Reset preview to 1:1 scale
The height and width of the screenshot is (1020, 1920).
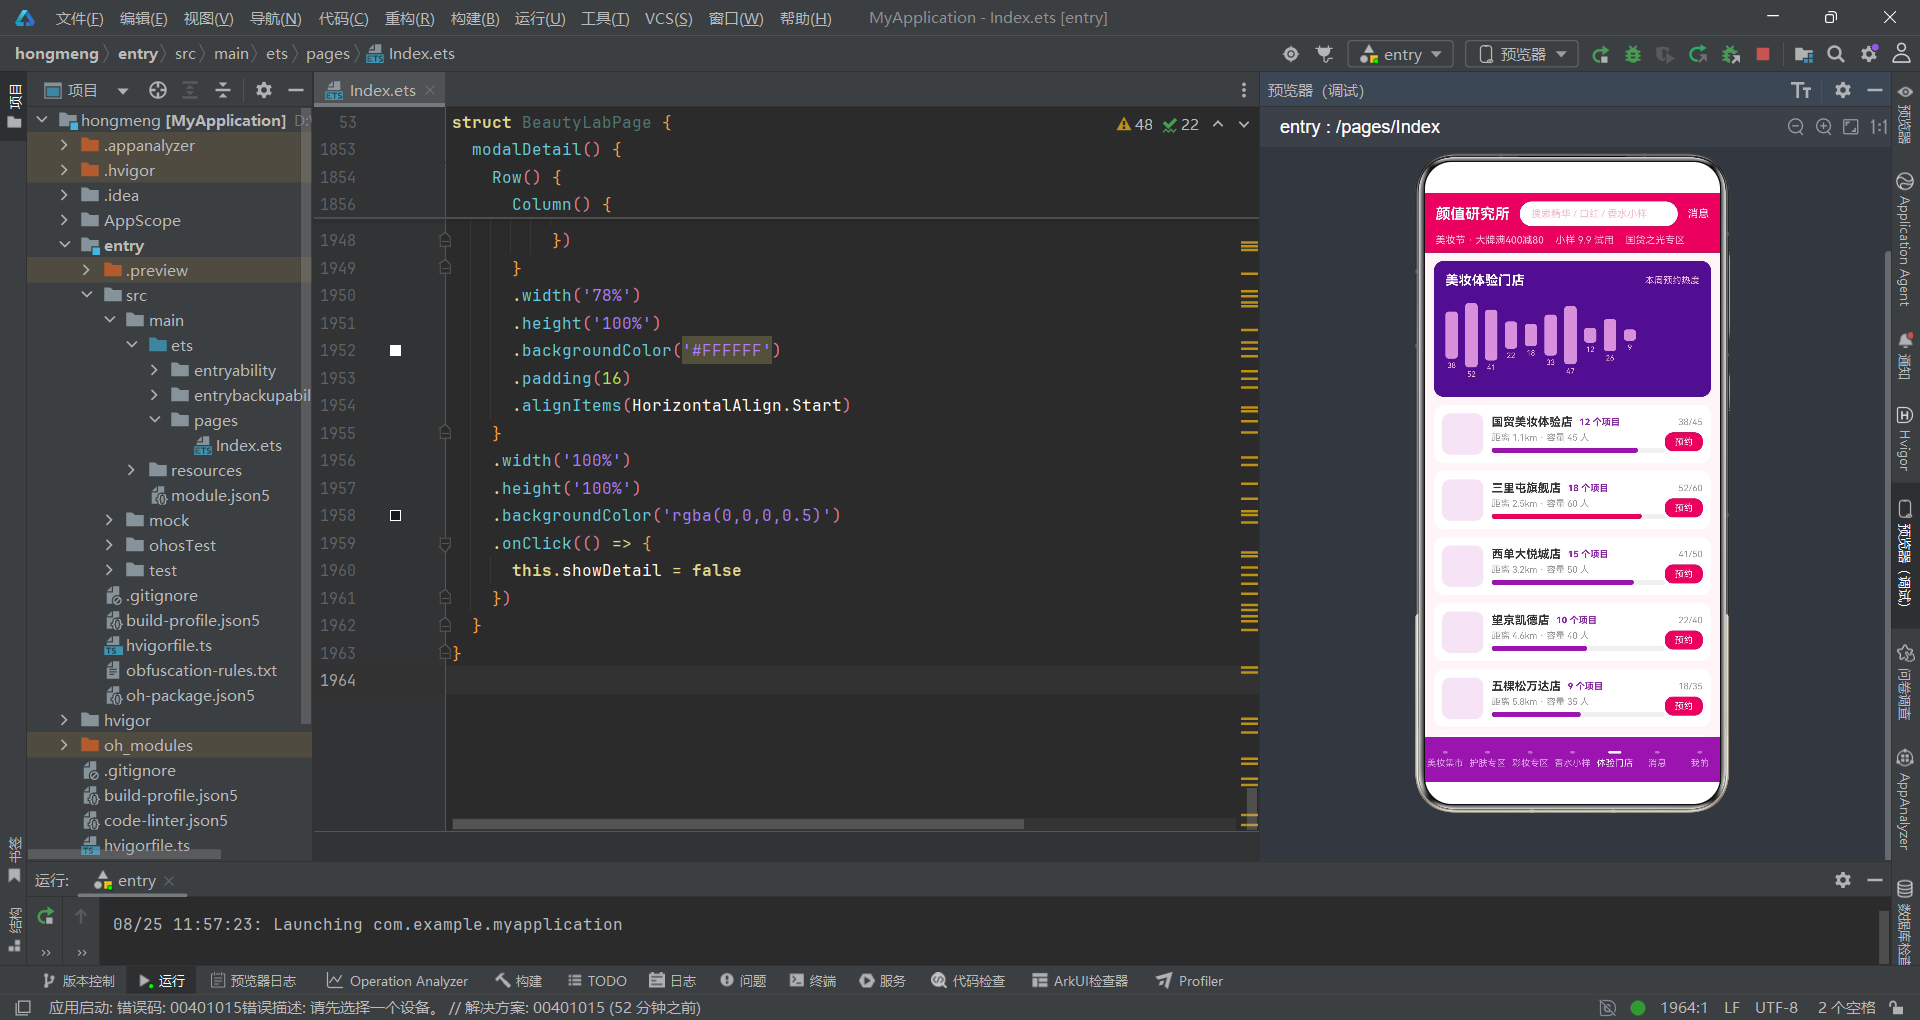[x=1879, y=127]
